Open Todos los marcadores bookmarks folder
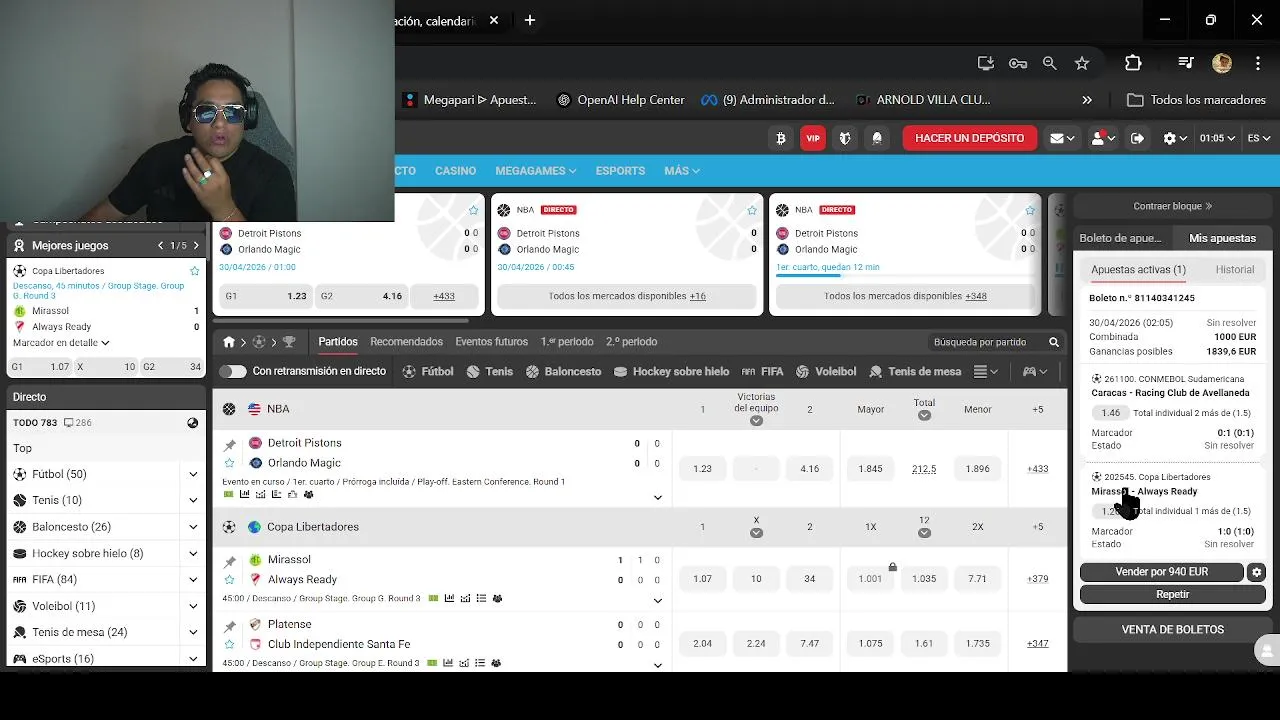 click(x=1196, y=100)
